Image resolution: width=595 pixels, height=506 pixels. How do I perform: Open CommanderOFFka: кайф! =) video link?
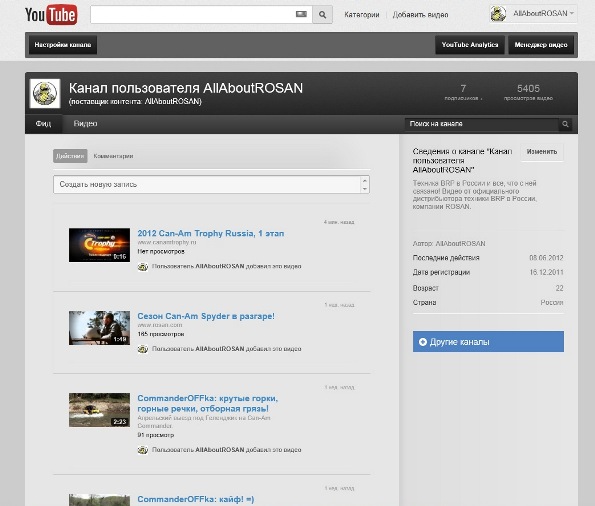[x=196, y=499]
